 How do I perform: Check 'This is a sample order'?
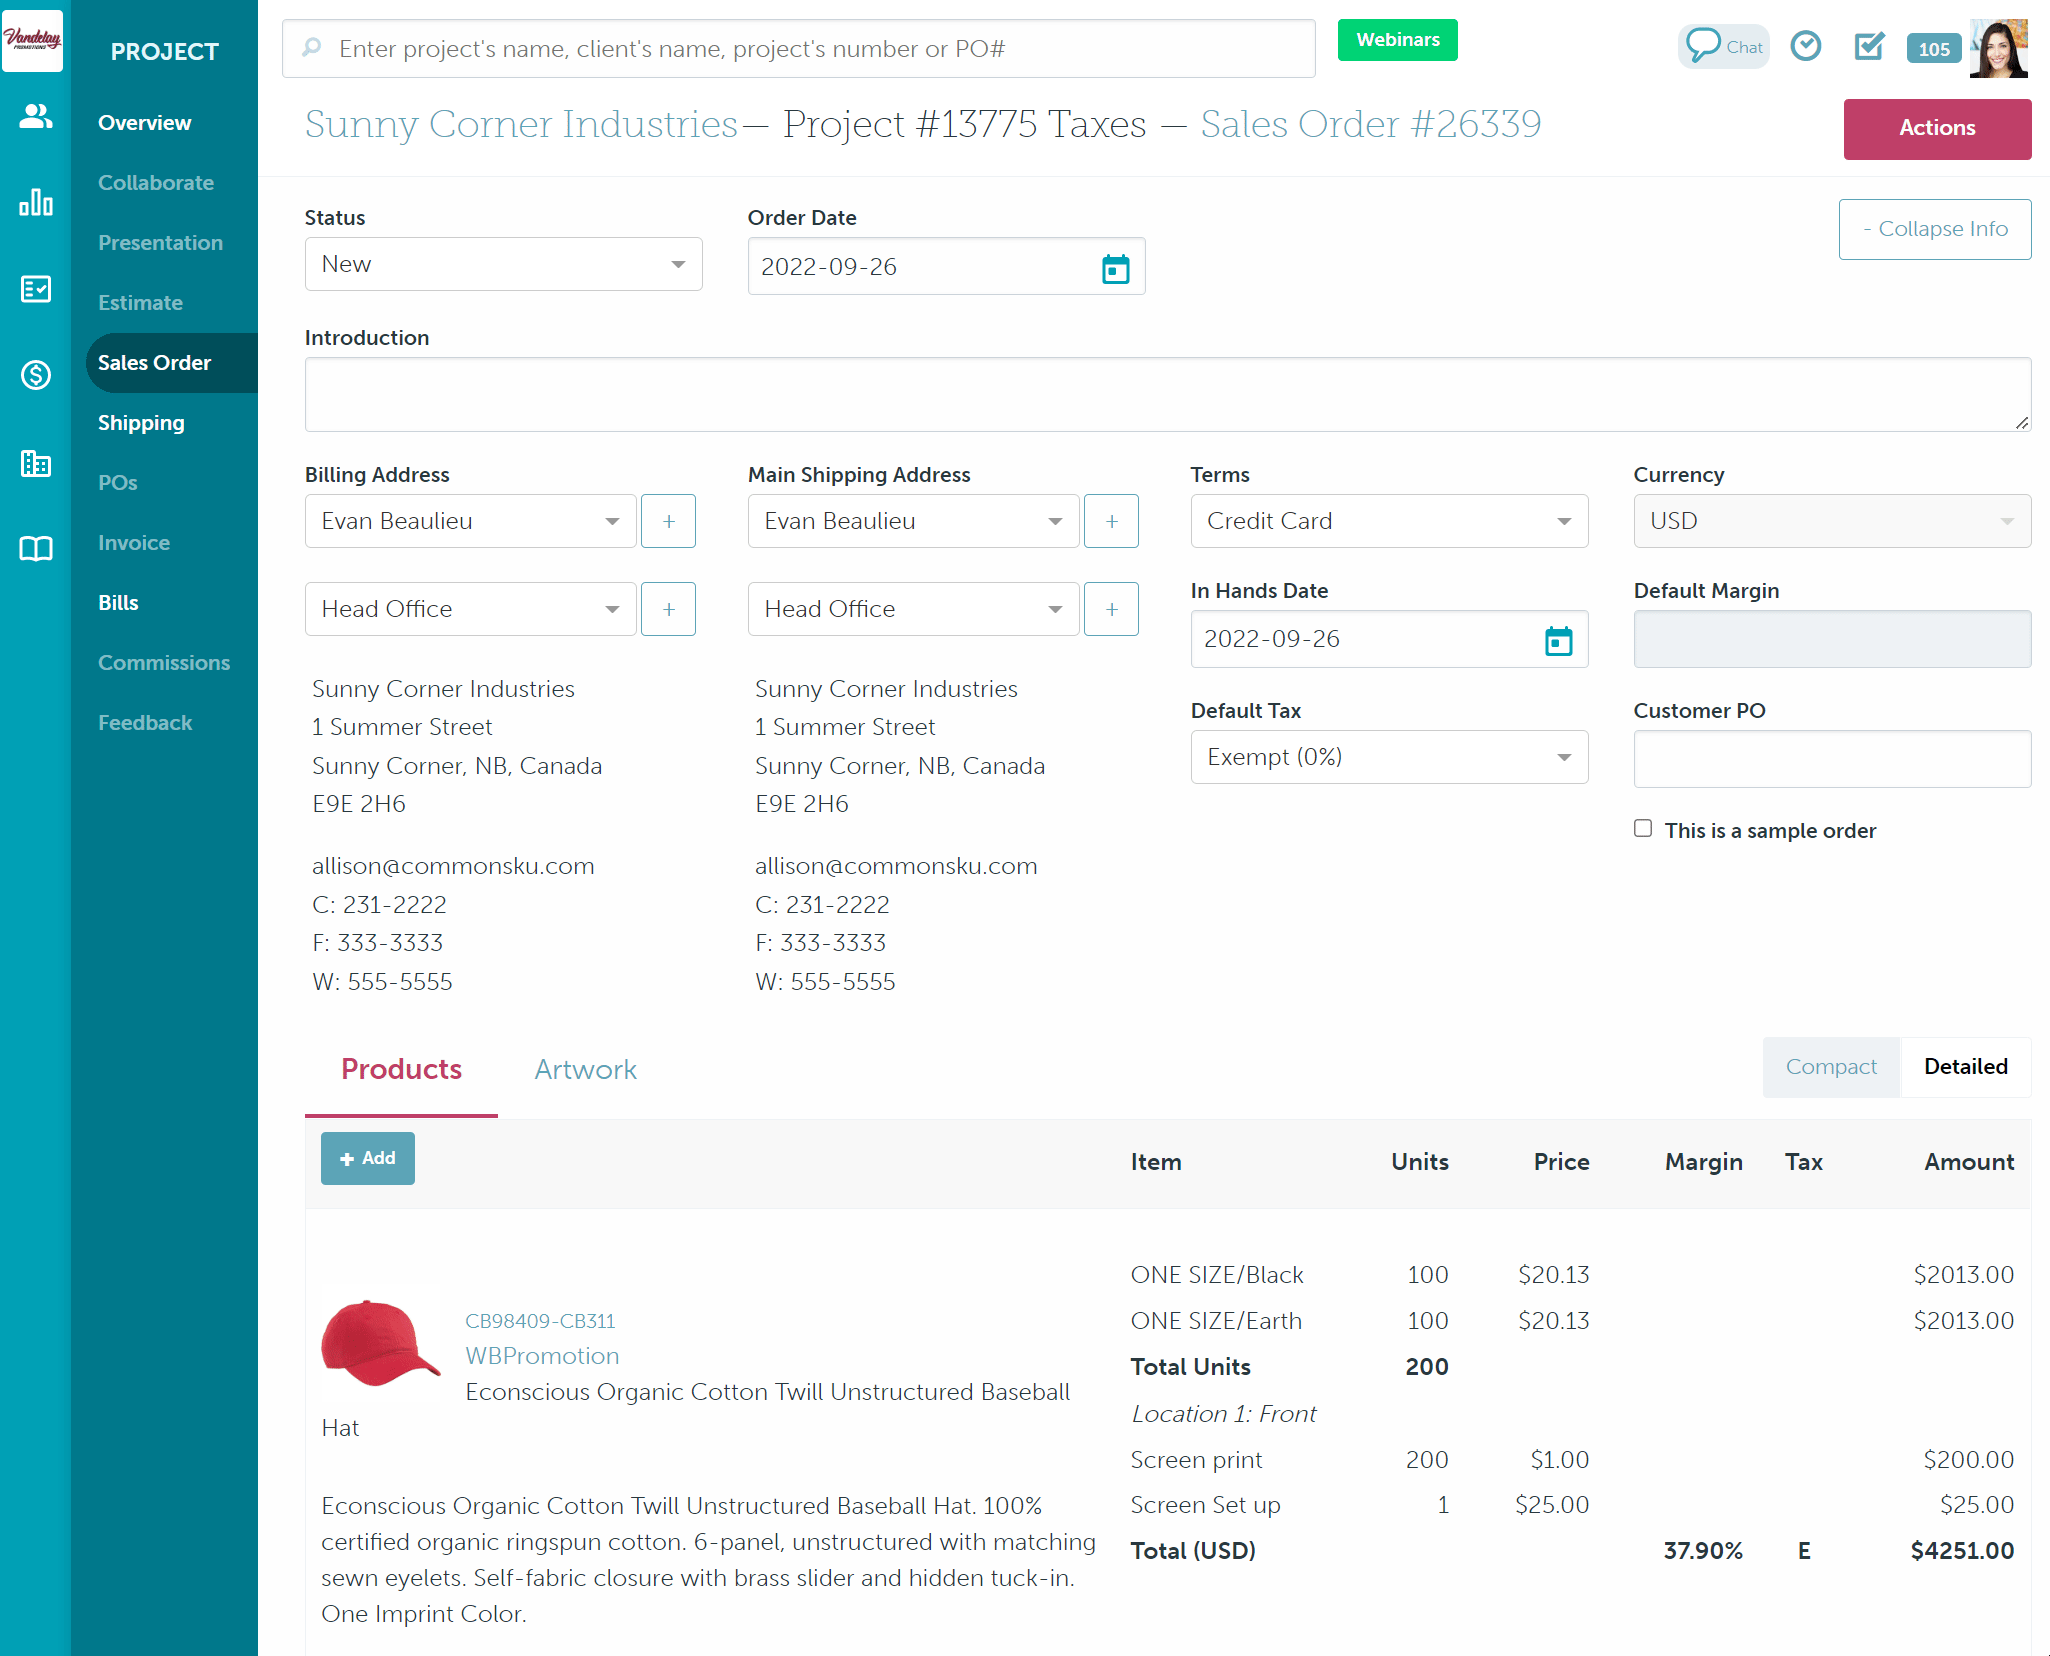tap(1643, 829)
